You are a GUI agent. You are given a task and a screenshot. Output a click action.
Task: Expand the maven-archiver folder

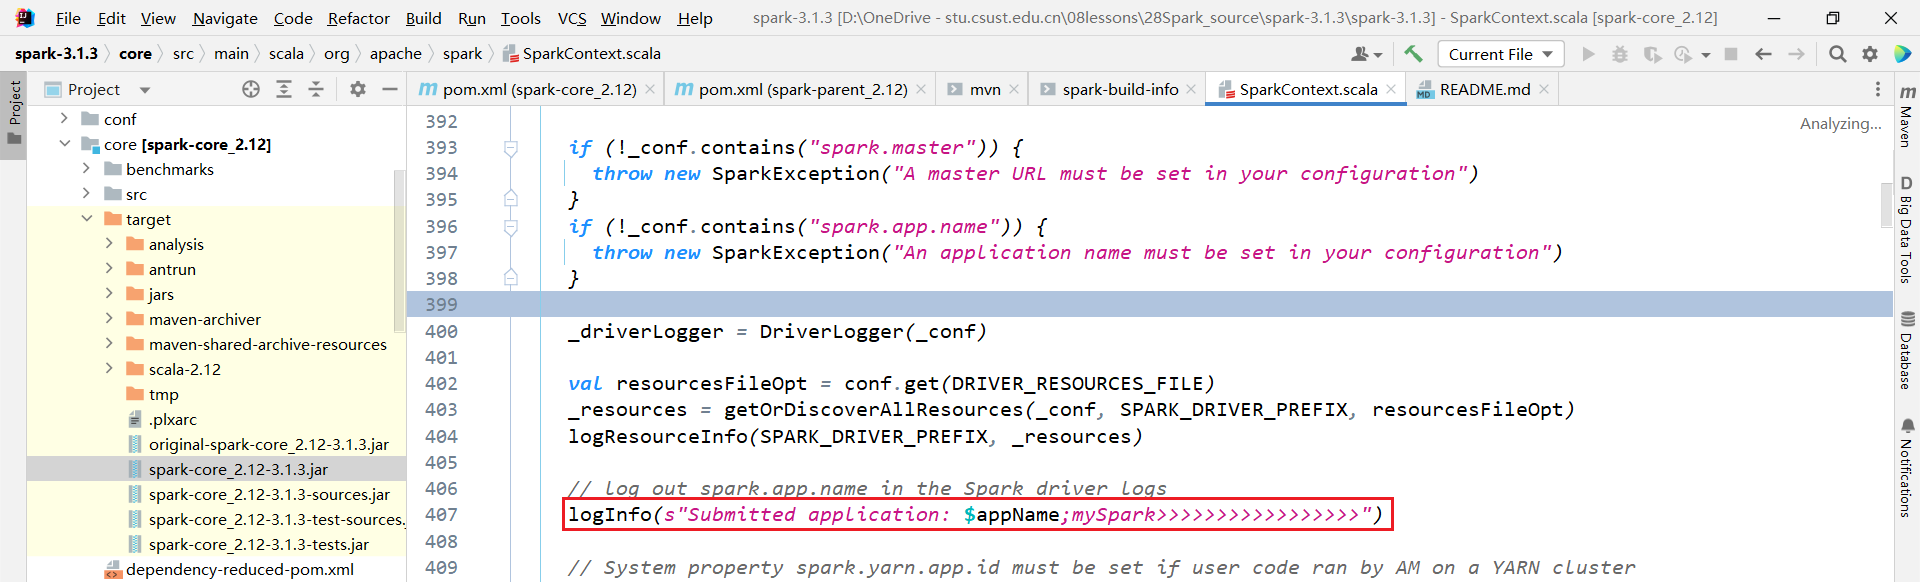click(x=109, y=319)
